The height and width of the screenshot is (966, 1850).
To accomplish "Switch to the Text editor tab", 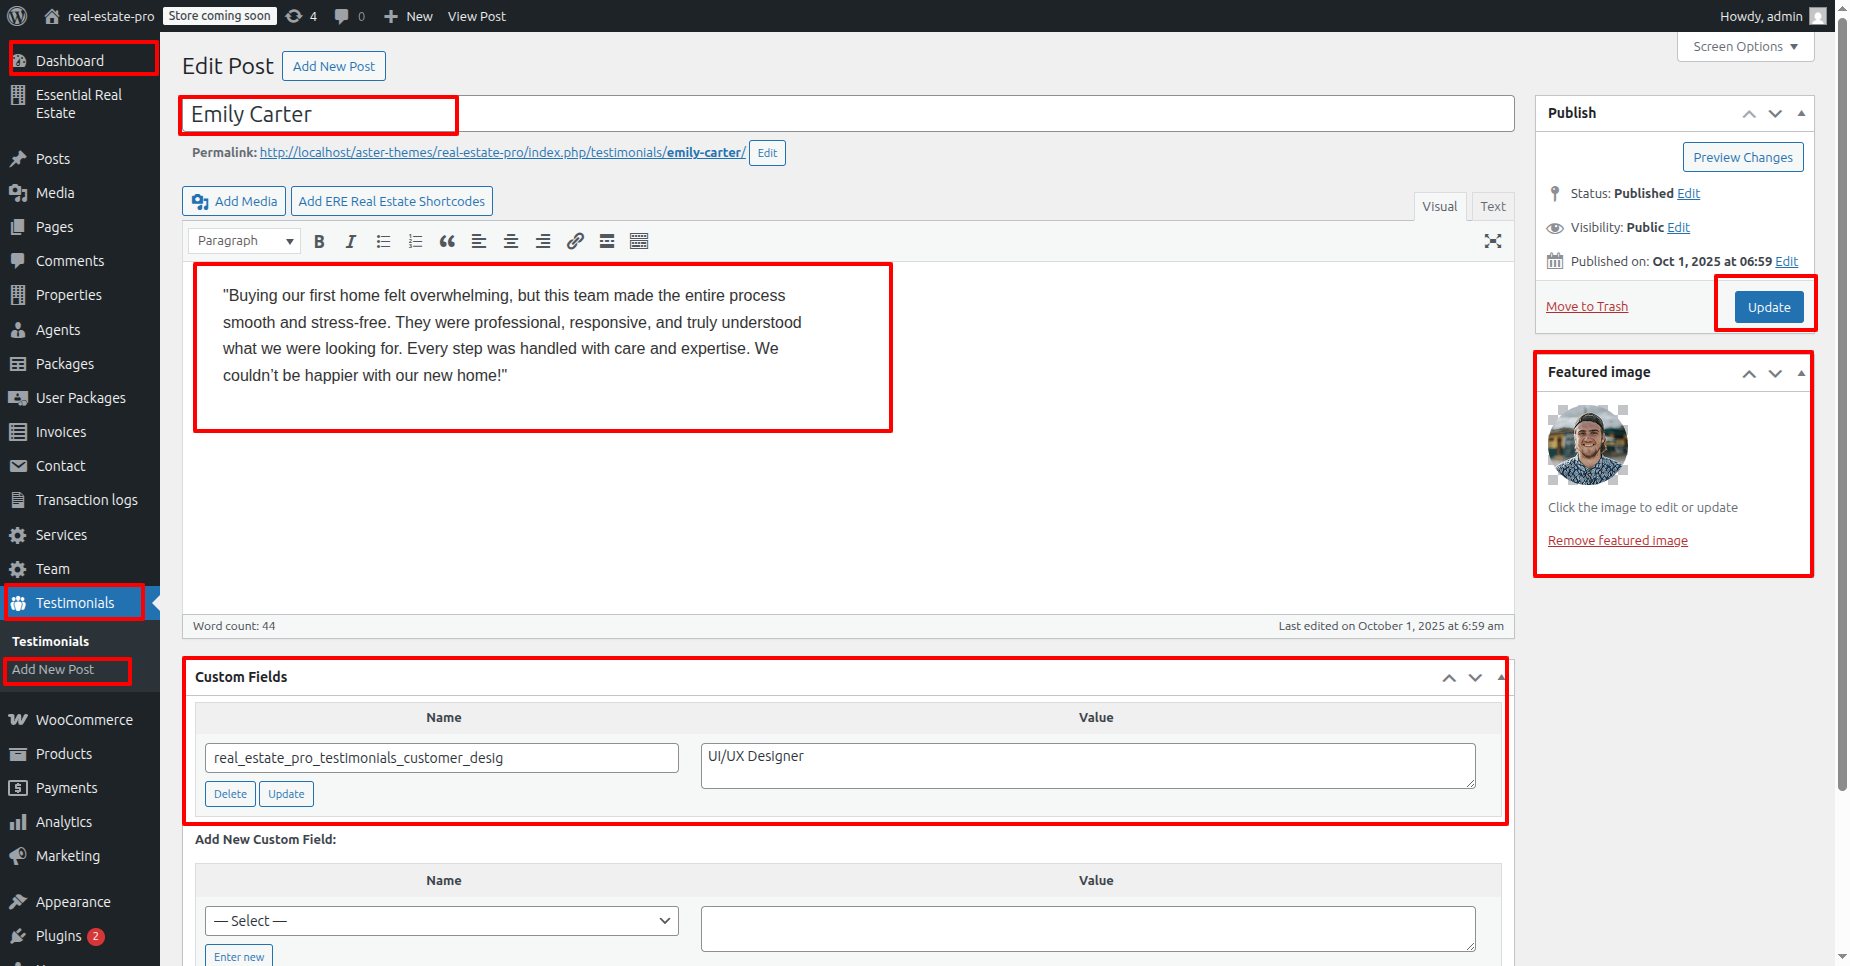I will [x=1492, y=207].
